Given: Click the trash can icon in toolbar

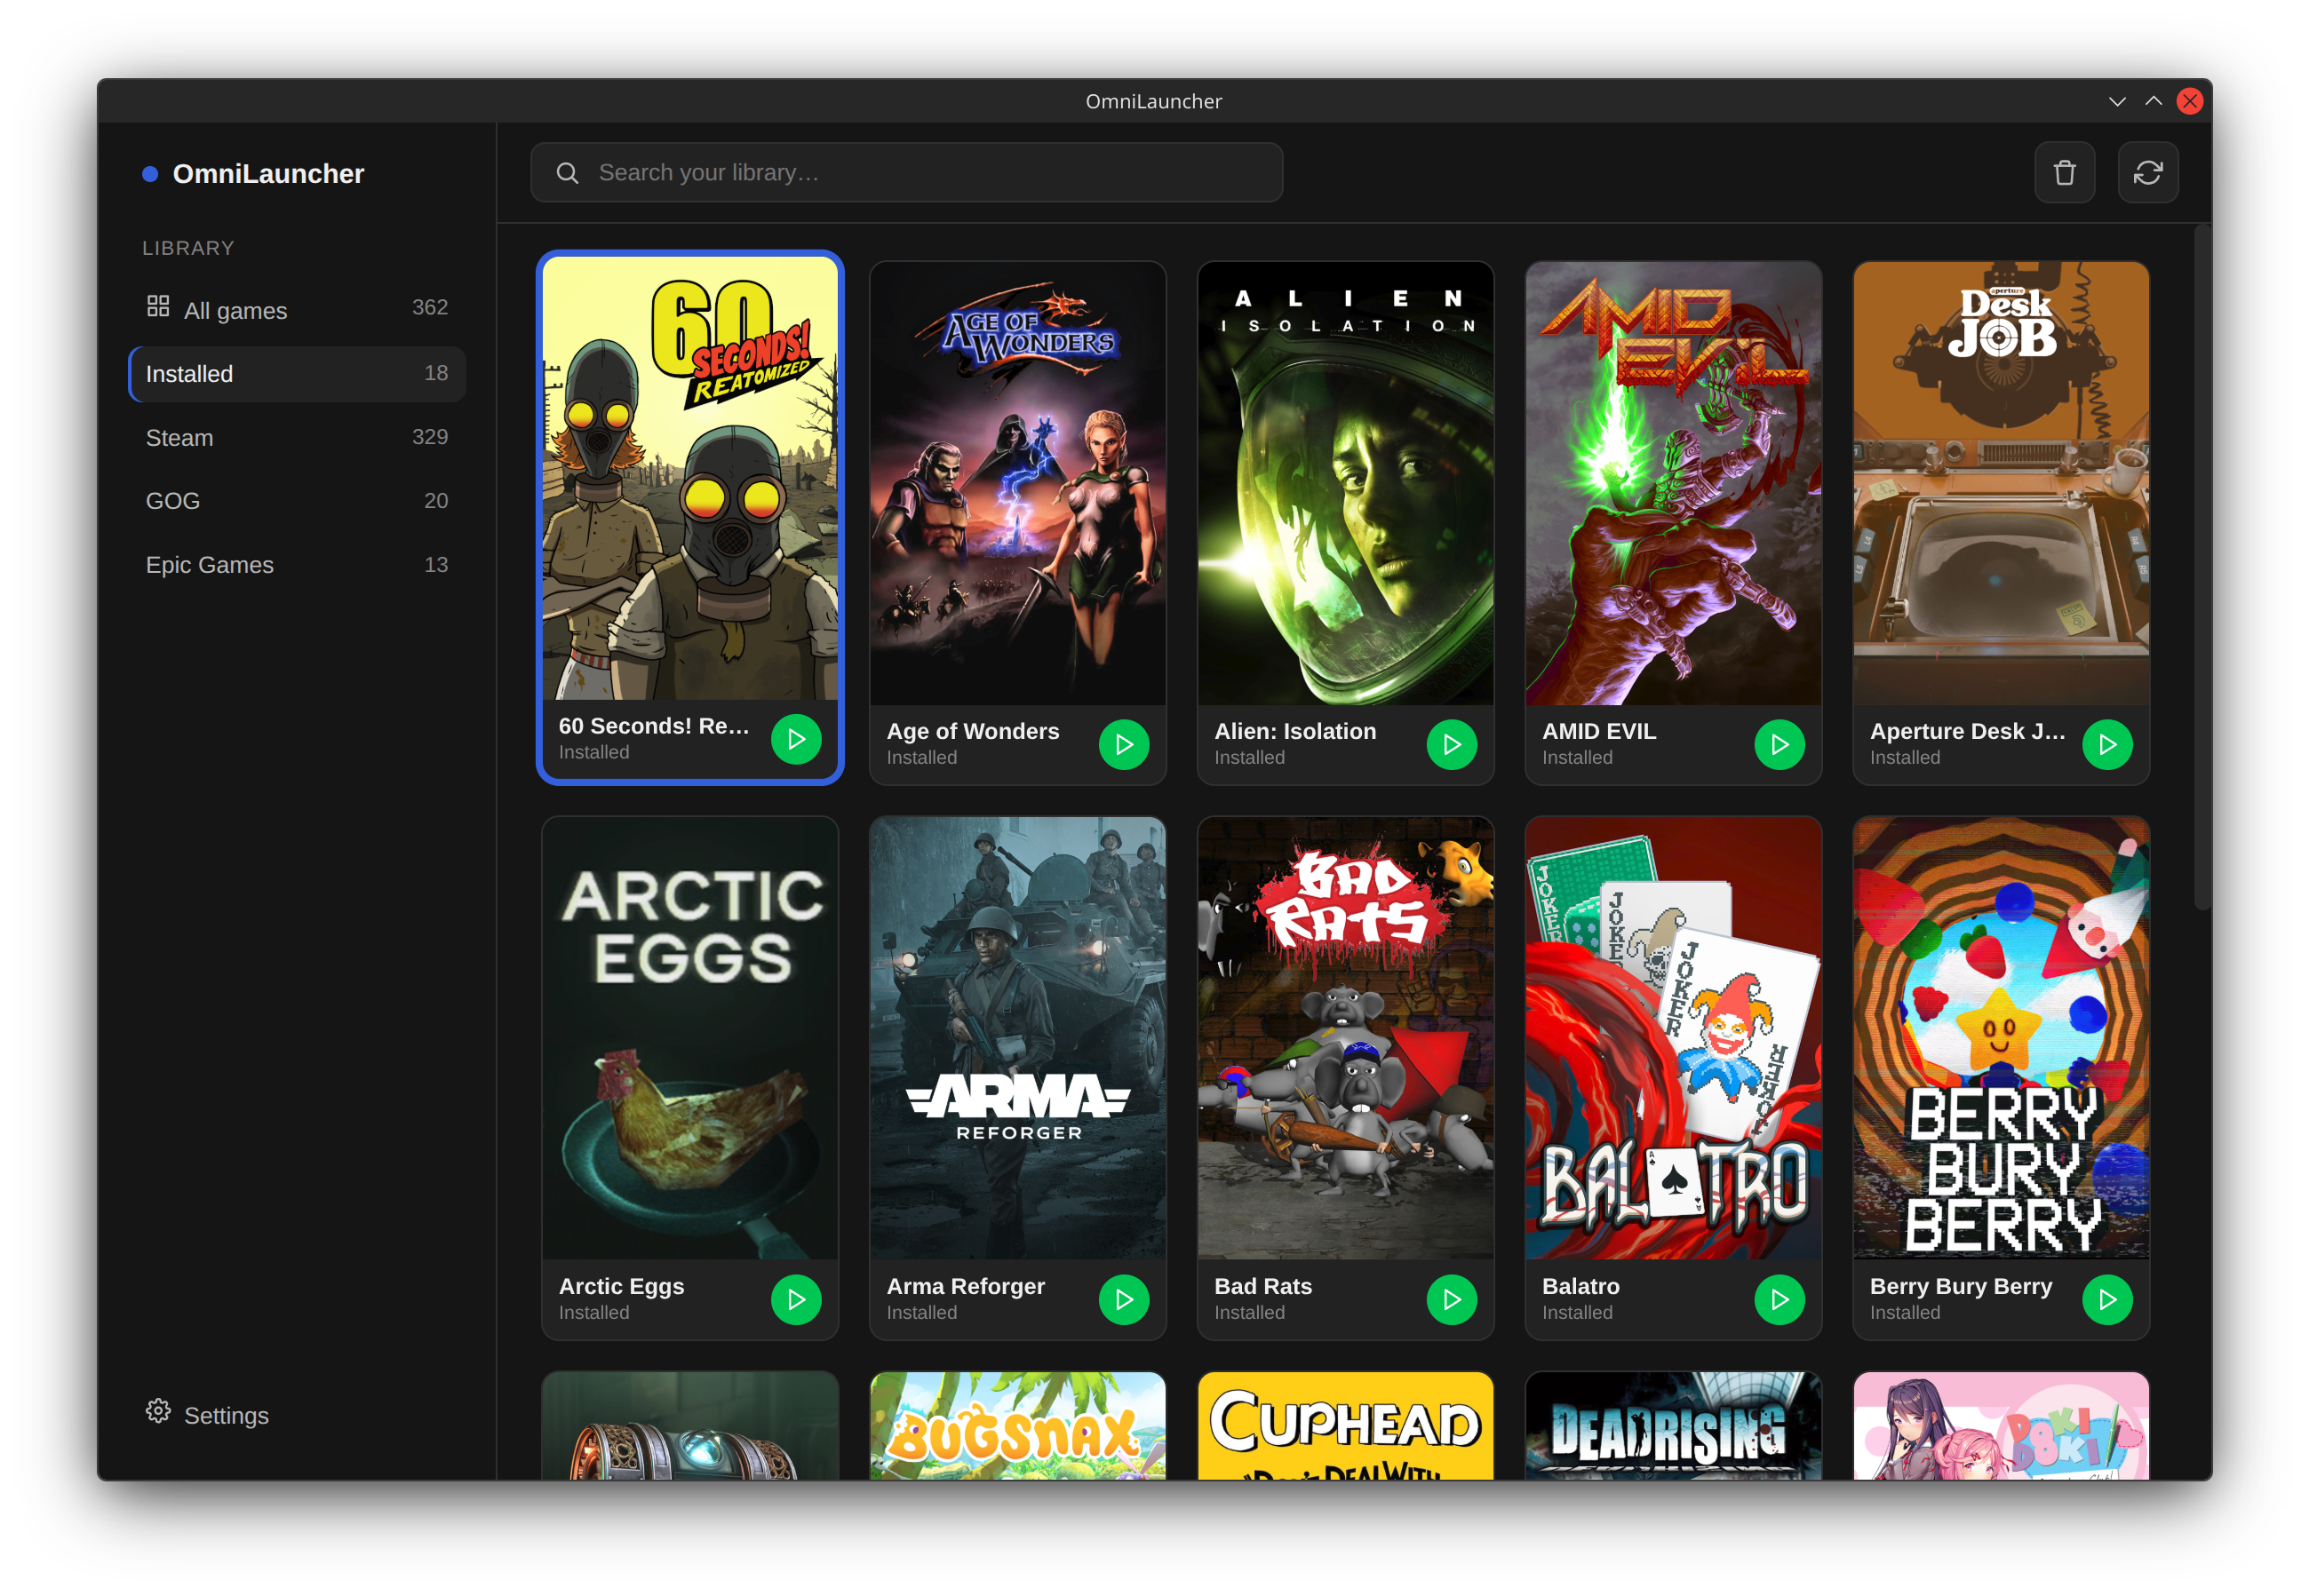Looking at the screenshot, I should tap(2065, 173).
